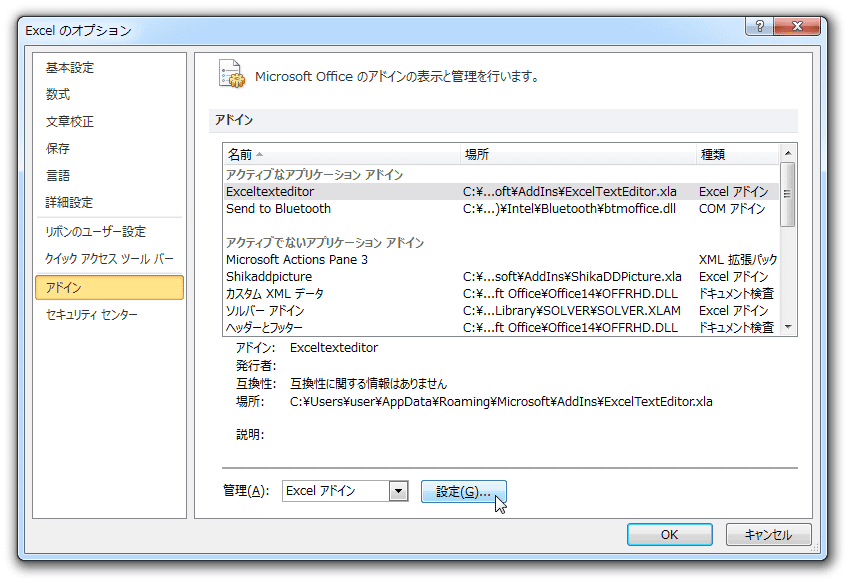Switch to the 言語 category

pos(58,176)
